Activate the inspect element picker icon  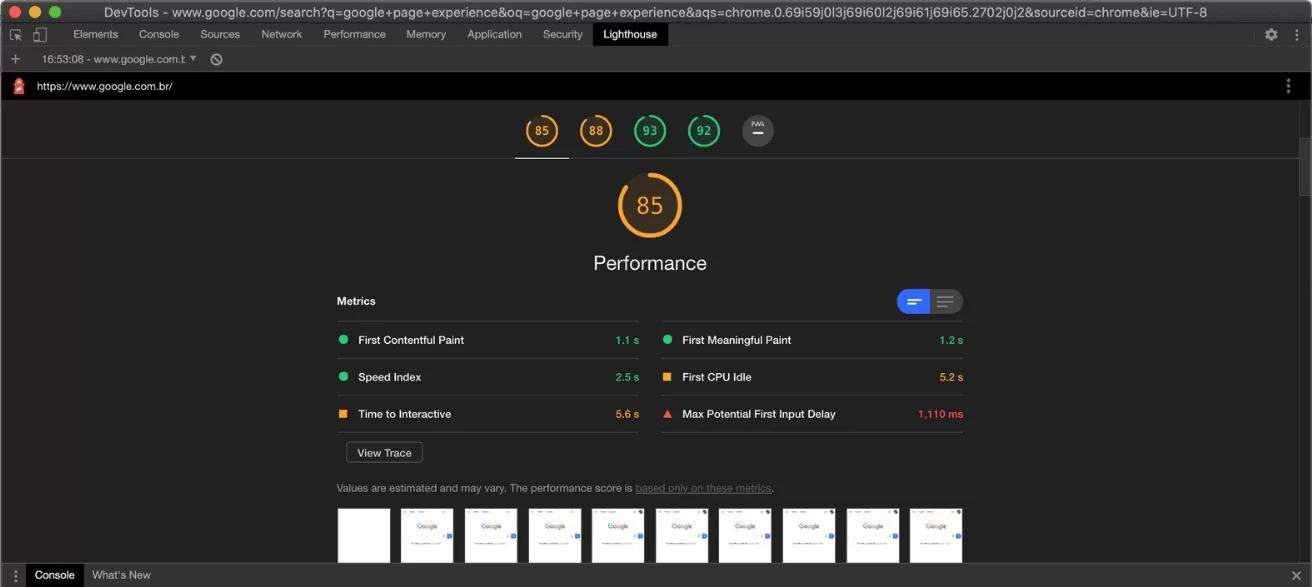(16, 34)
